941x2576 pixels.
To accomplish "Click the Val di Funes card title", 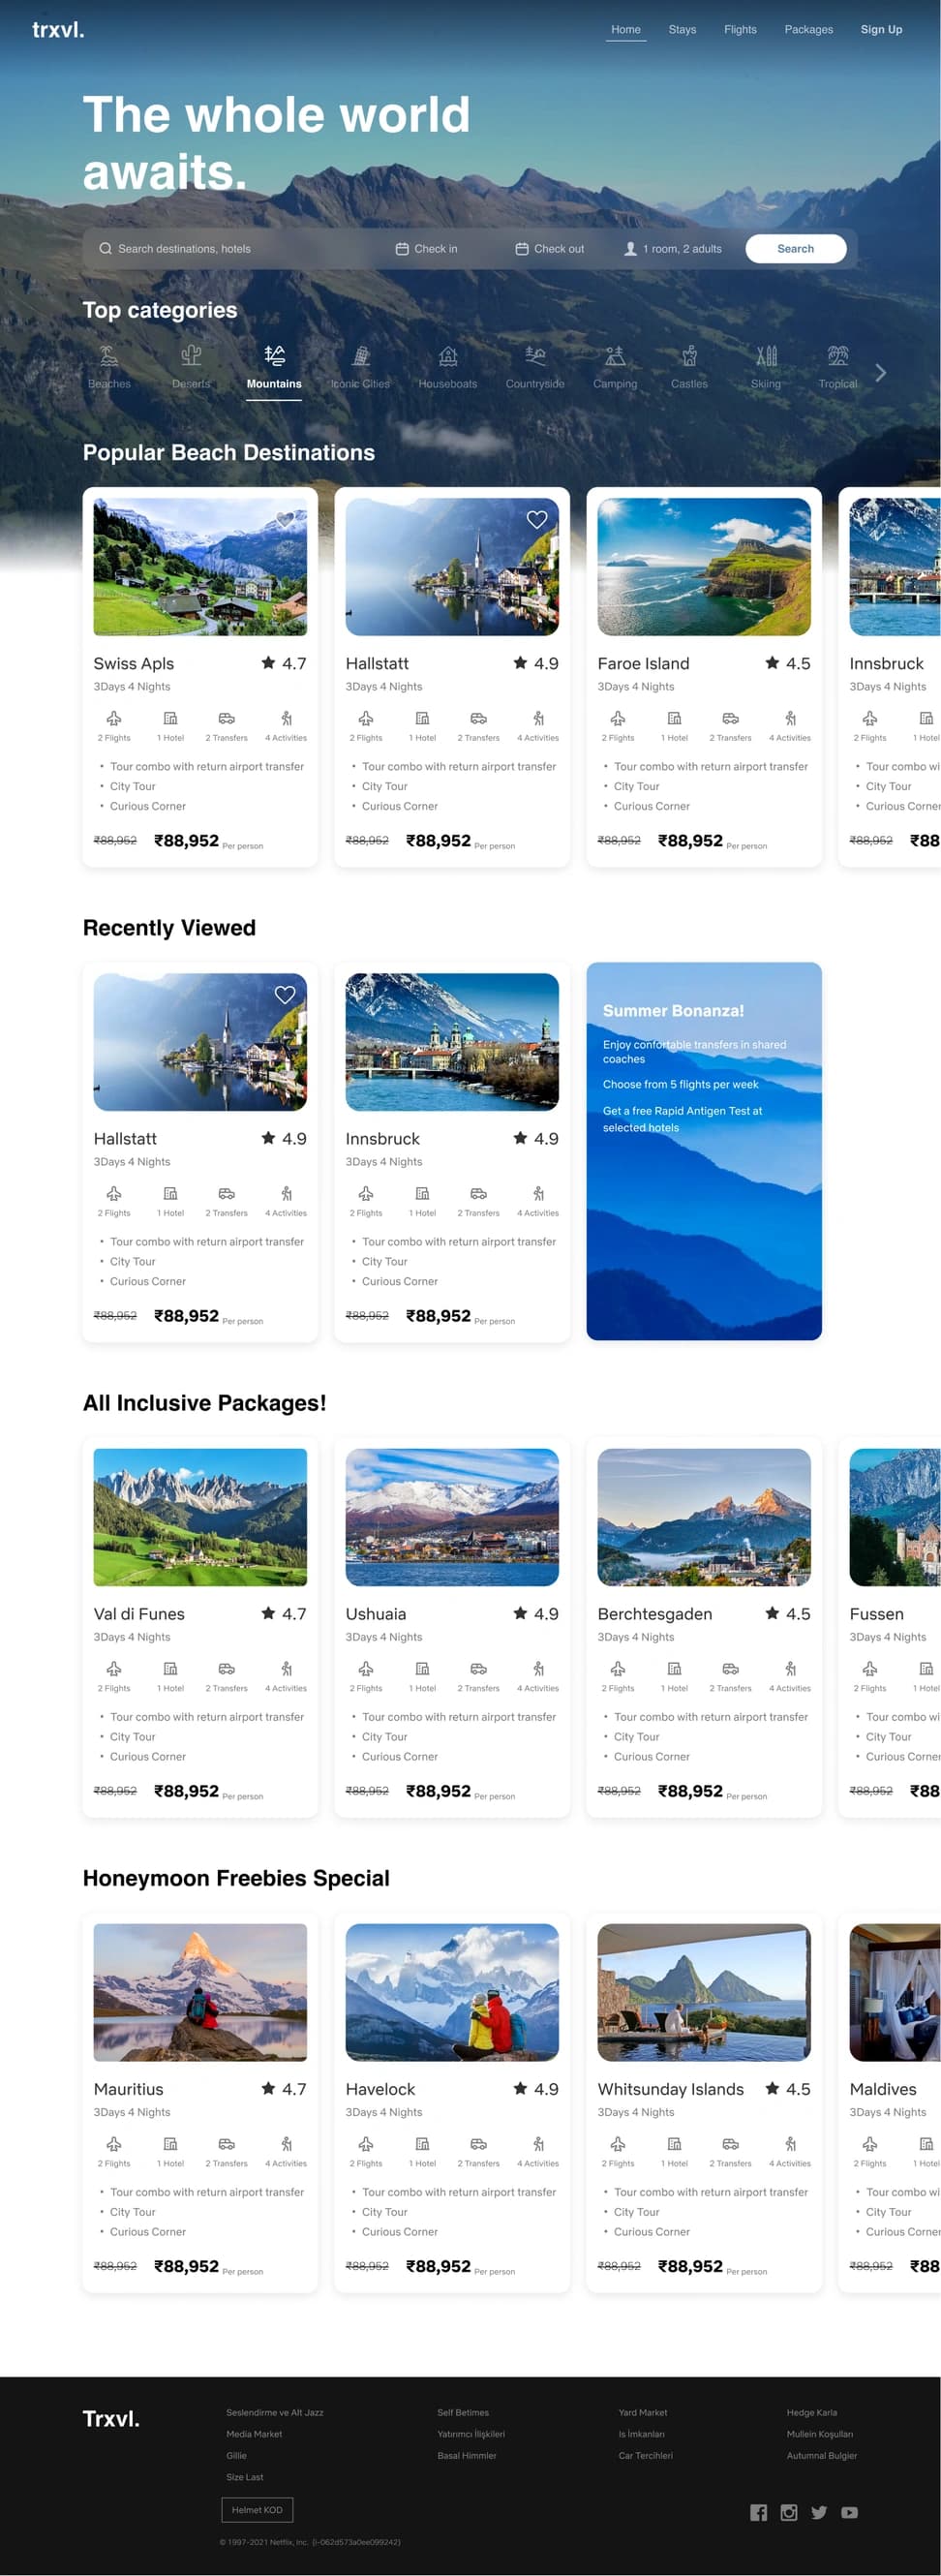I will click(139, 1614).
